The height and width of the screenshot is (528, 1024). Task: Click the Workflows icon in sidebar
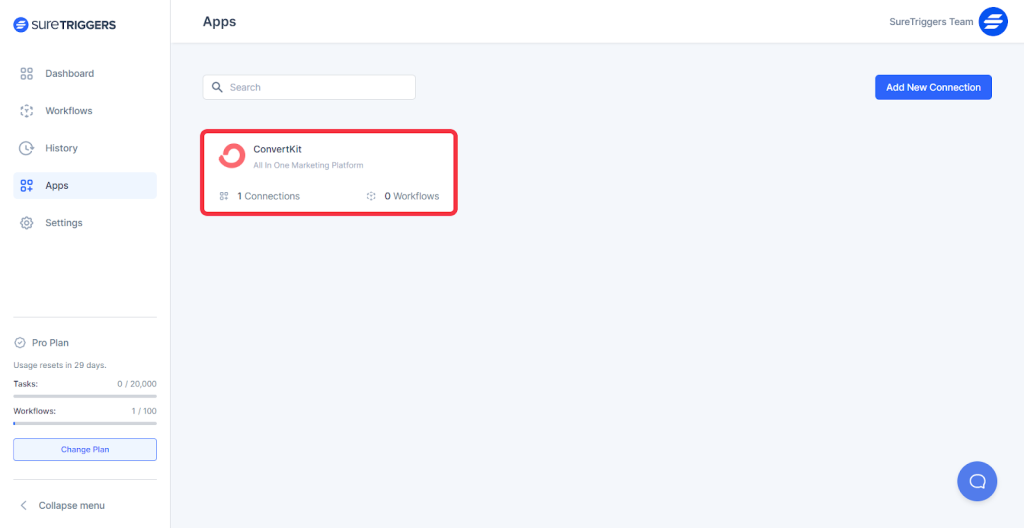point(27,111)
